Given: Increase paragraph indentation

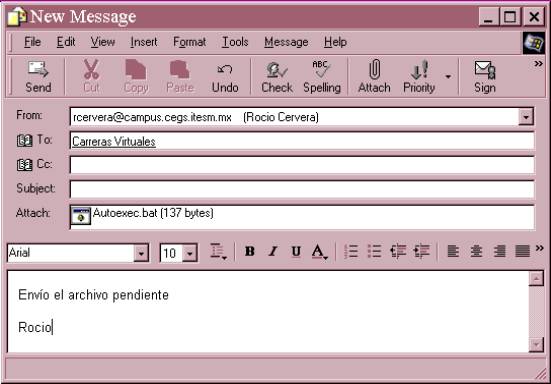Looking at the screenshot, I should coord(421,252).
